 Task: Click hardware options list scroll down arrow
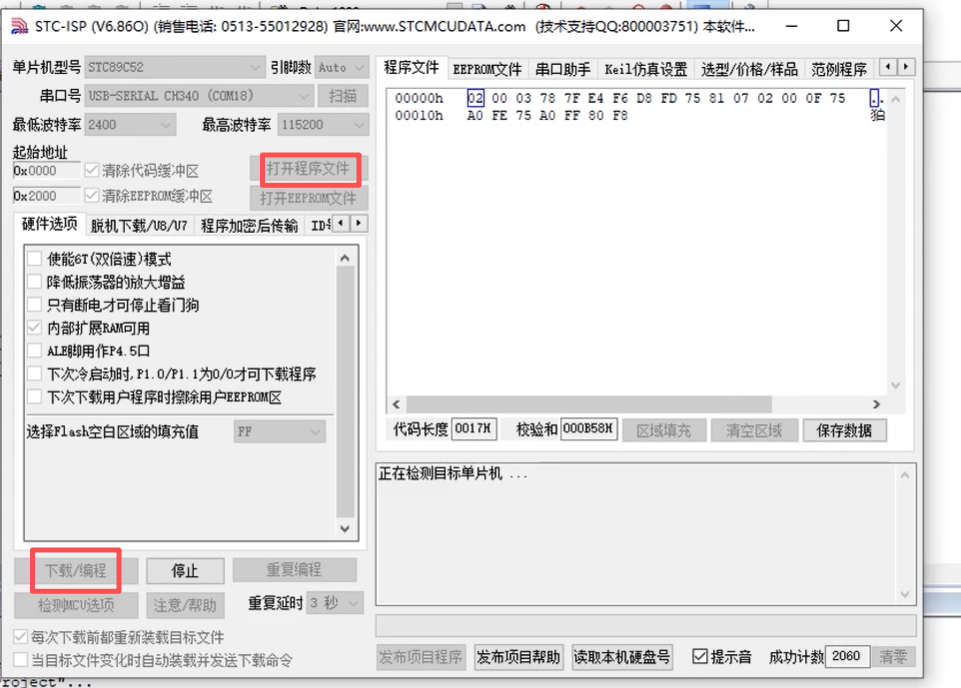click(345, 529)
